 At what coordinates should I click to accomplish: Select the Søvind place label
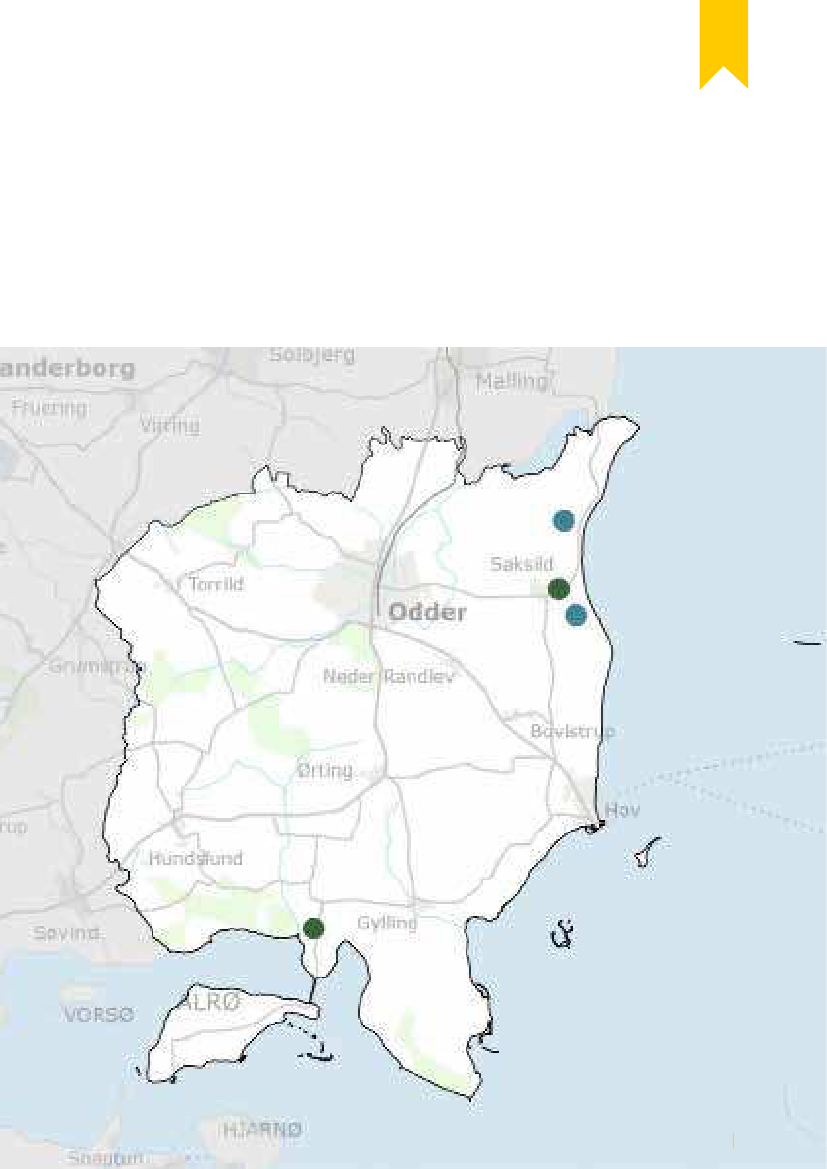[67, 932]
